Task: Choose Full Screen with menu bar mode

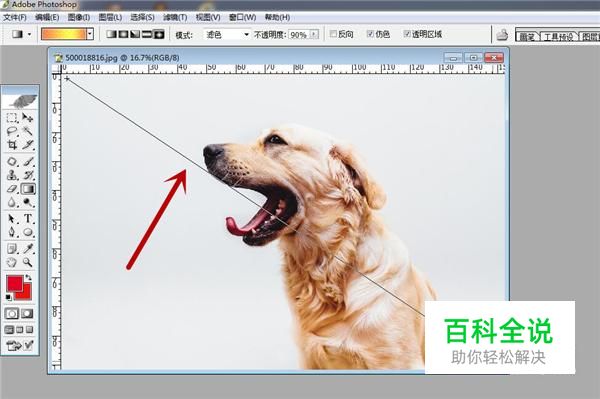Action: click(20, 330)
